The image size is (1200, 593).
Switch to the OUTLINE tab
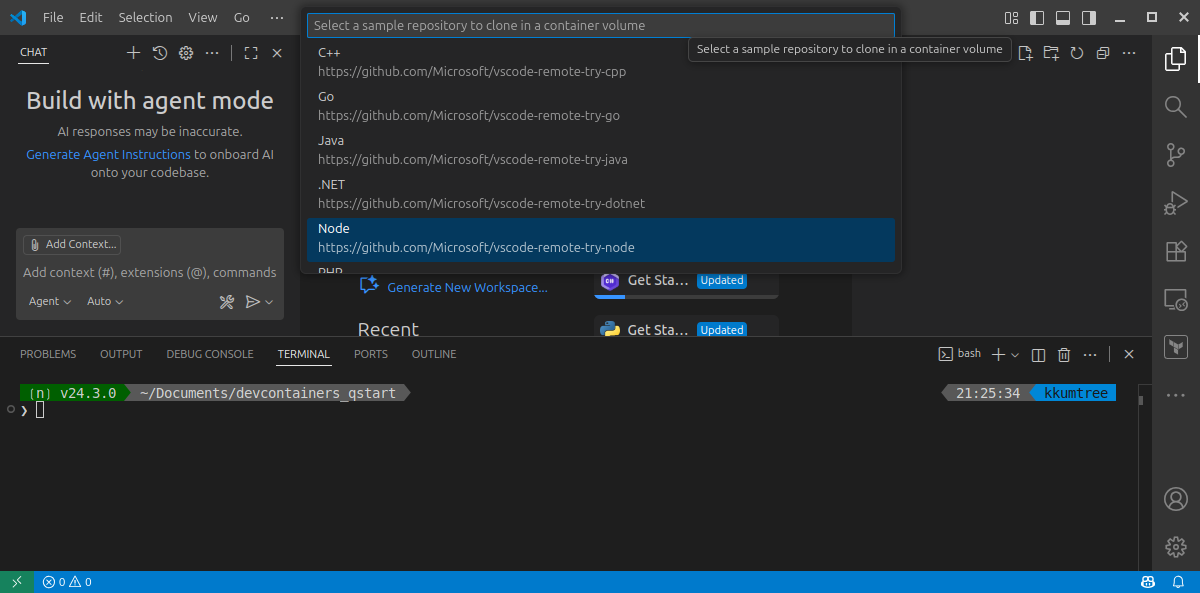click(x=434, y=354)
